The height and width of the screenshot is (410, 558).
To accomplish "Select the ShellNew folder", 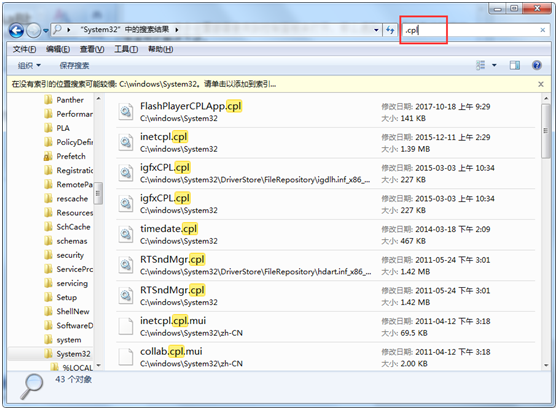I will pyautogui.click(x=73, y=311).
